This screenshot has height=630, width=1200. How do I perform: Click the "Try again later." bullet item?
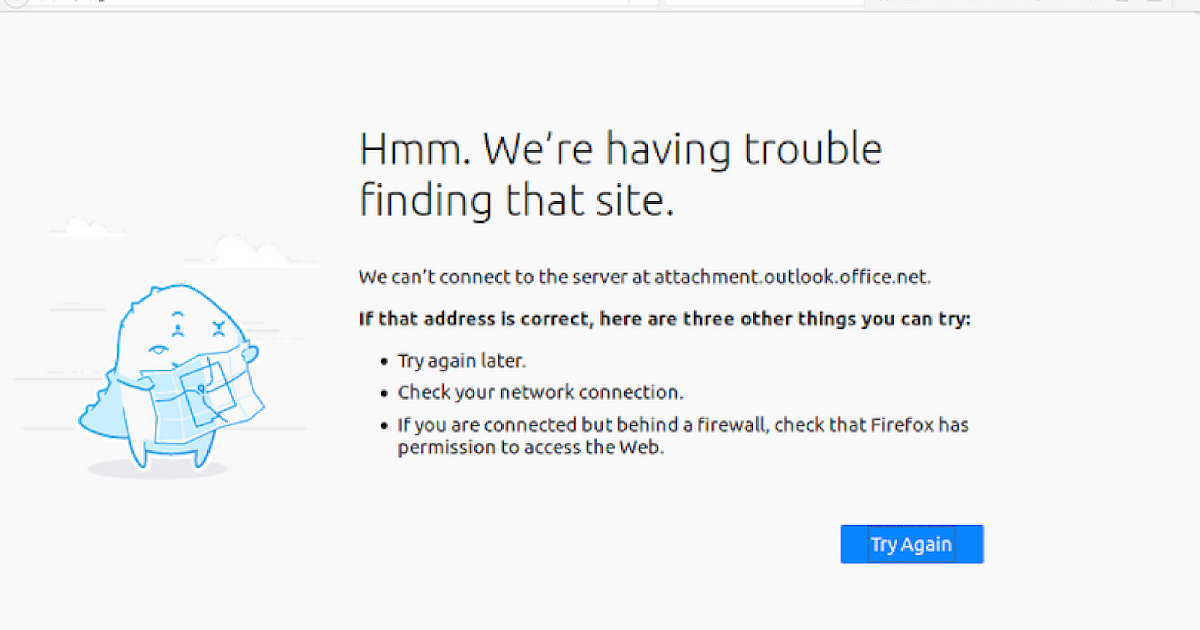(461, 361)
